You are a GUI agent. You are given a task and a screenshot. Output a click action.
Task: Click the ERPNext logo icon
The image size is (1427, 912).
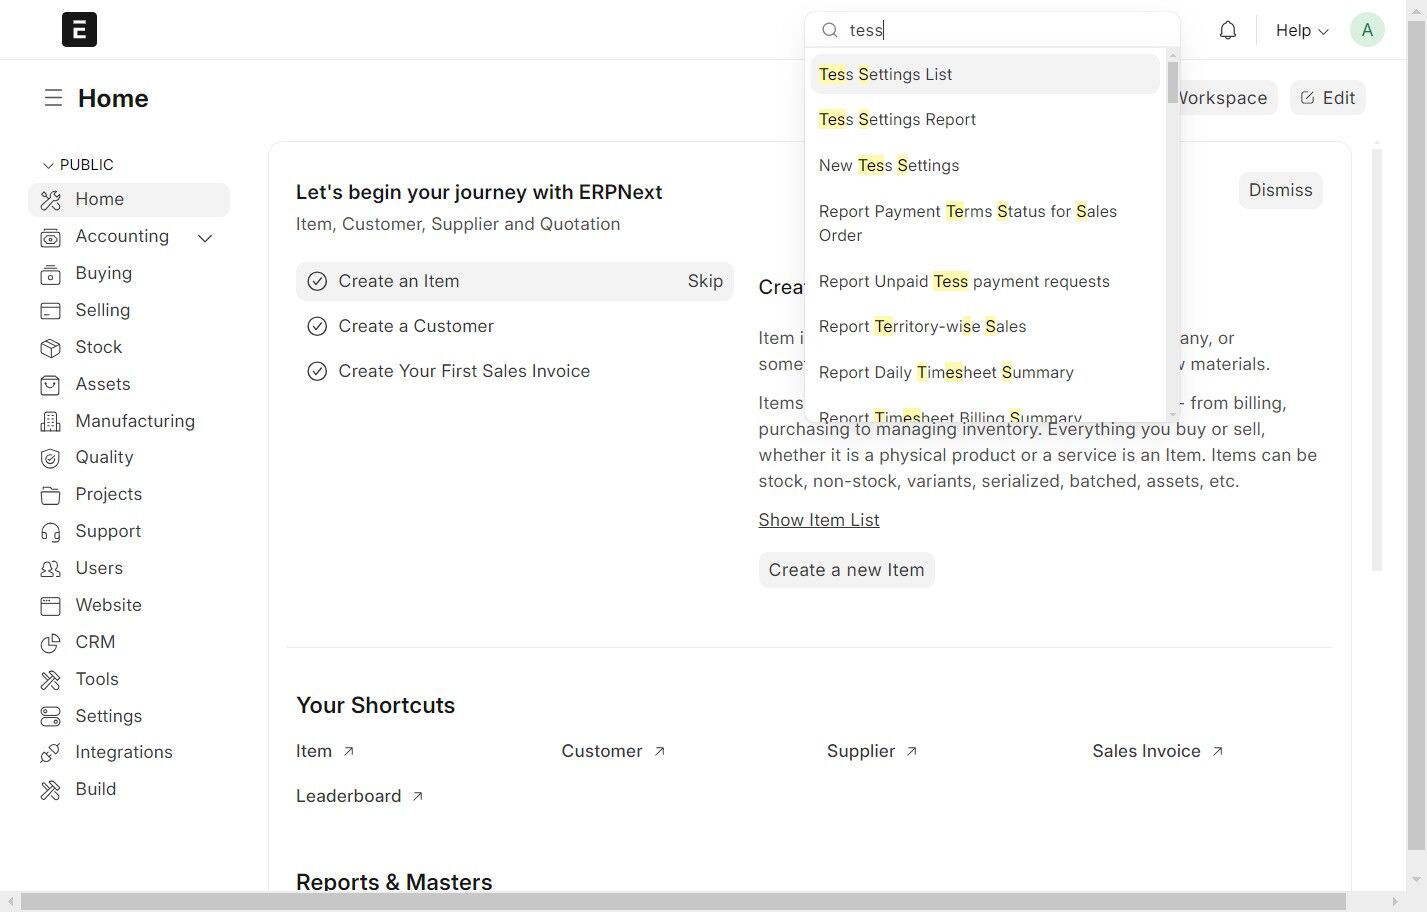pyautogui.click(x=79, y=30)
